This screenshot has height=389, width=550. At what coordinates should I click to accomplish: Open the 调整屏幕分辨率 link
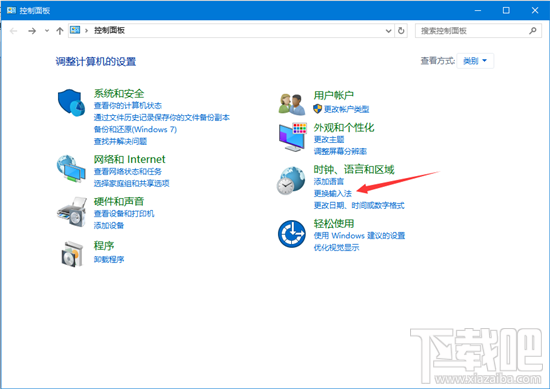(x=340, y=151)
